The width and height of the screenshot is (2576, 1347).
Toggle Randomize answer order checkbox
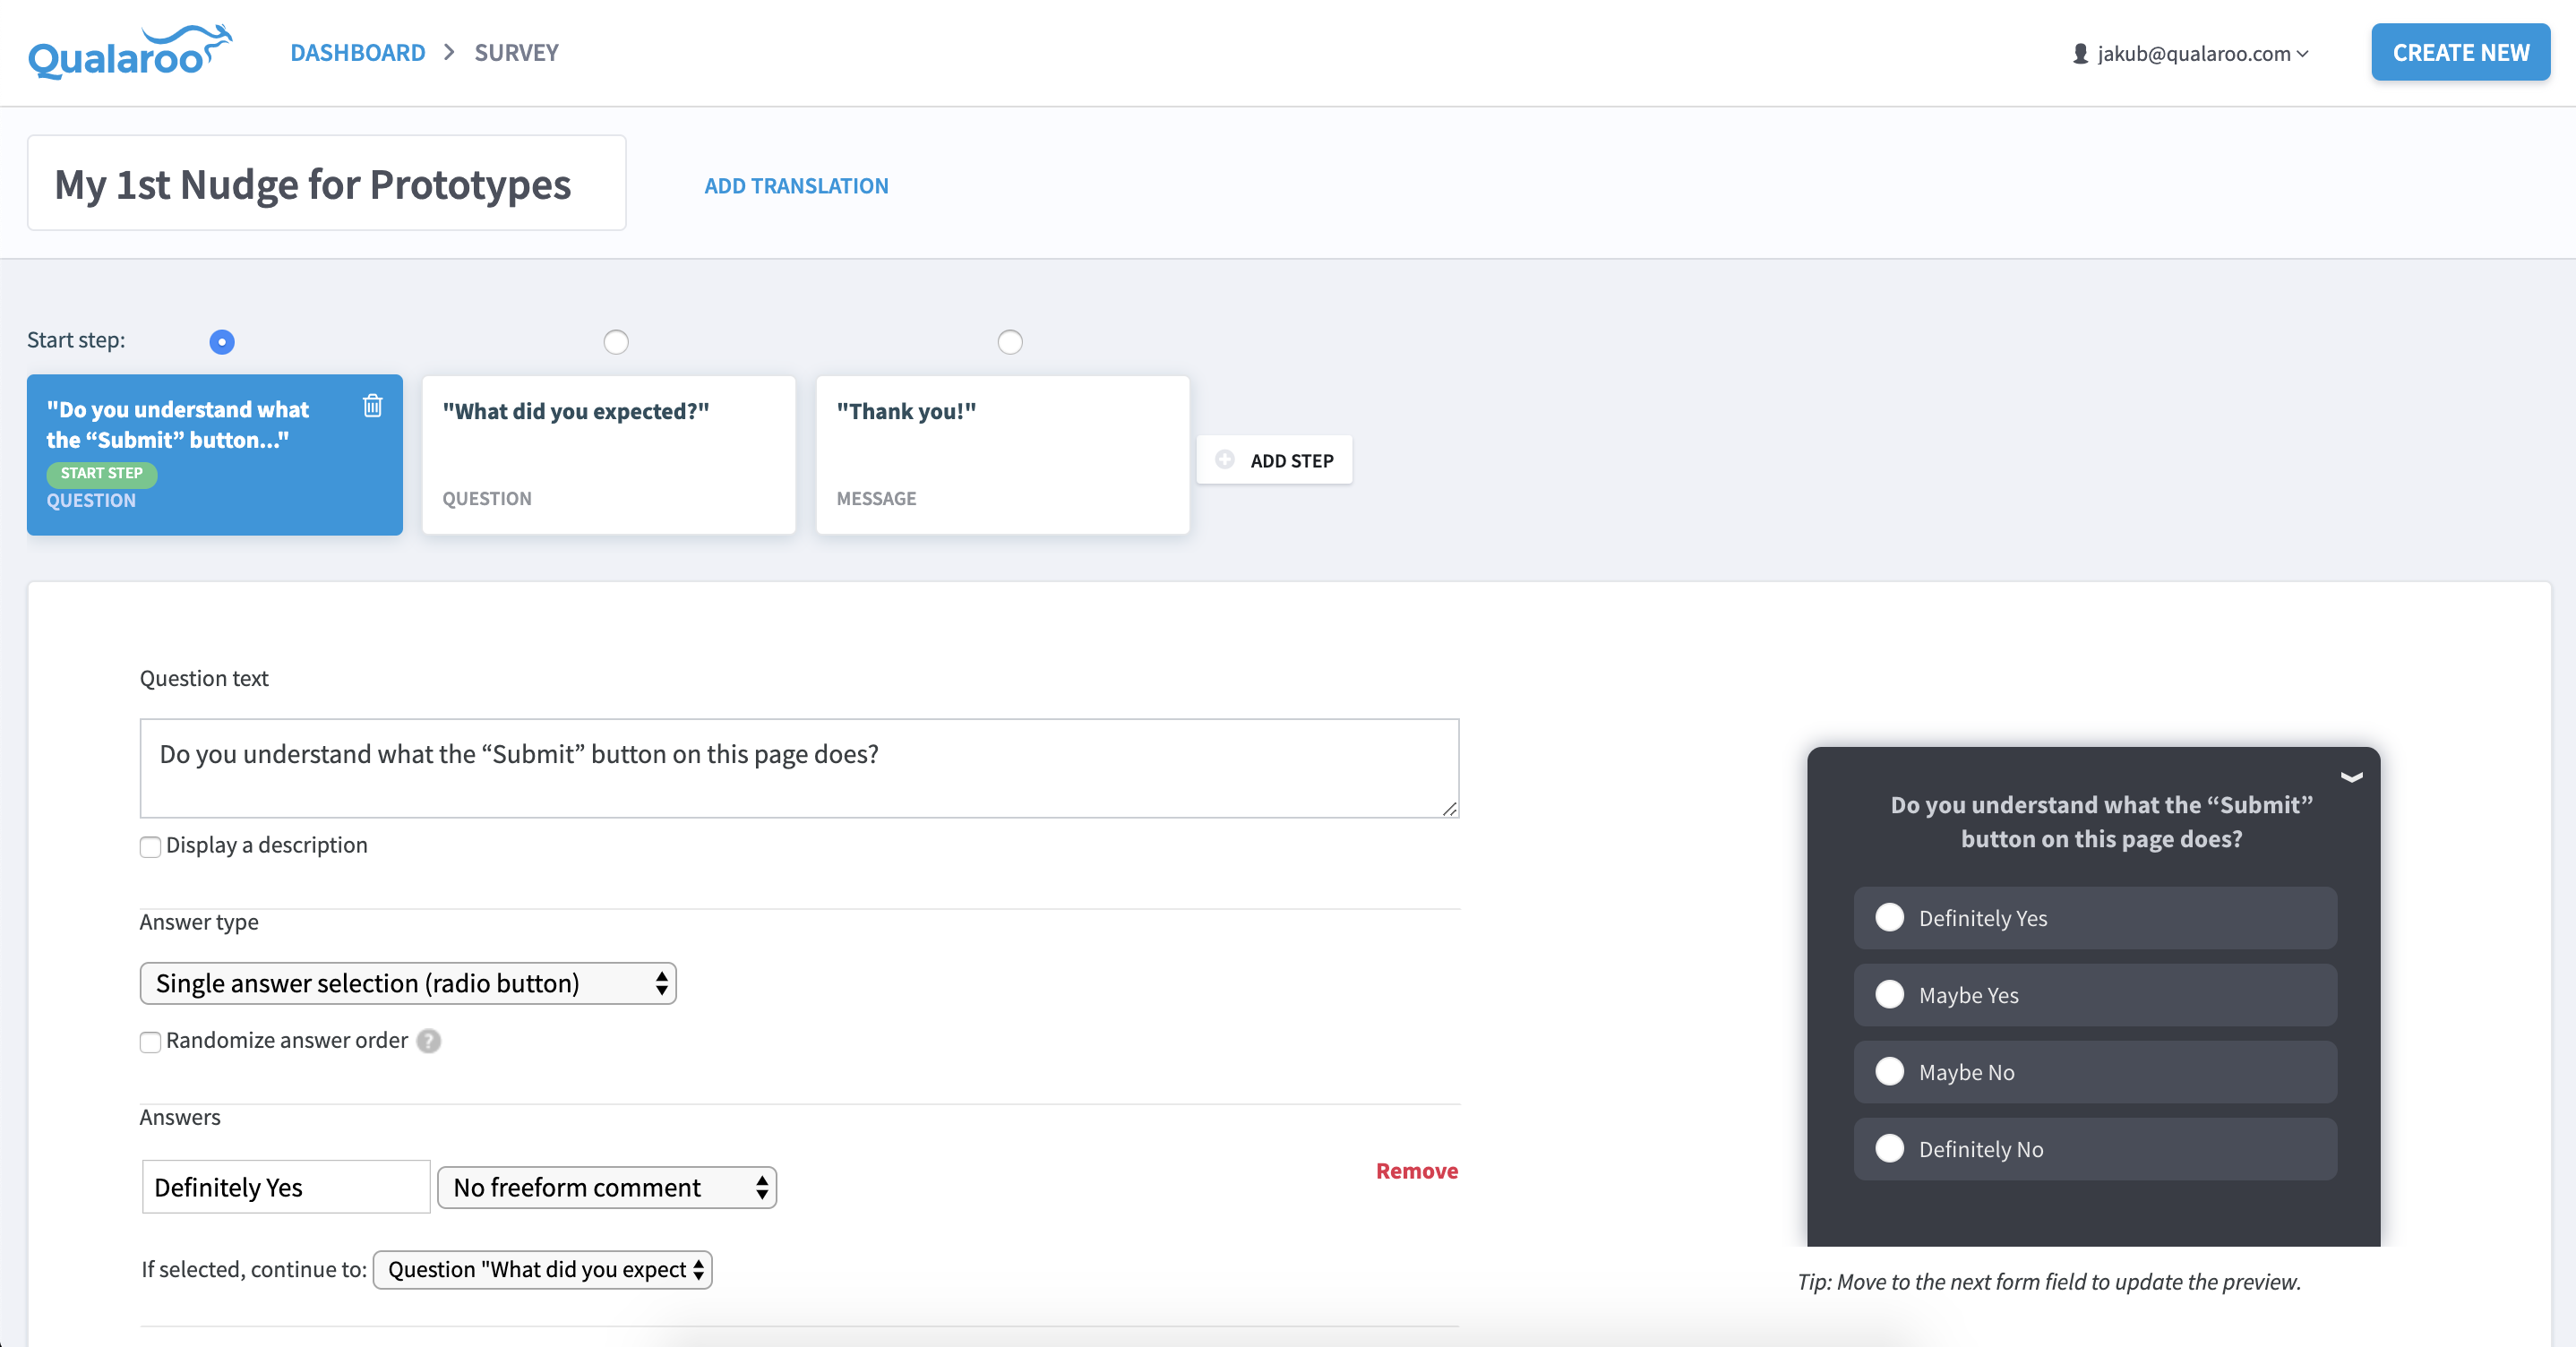[151, 1042]
